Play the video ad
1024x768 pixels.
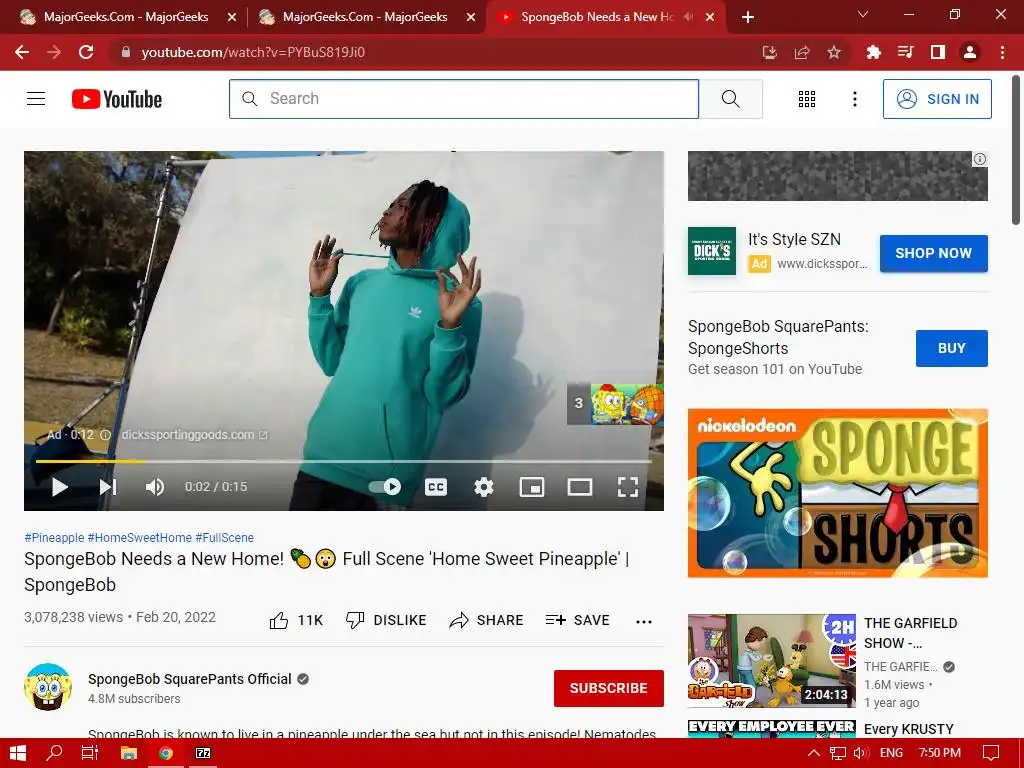coord(59,487)
